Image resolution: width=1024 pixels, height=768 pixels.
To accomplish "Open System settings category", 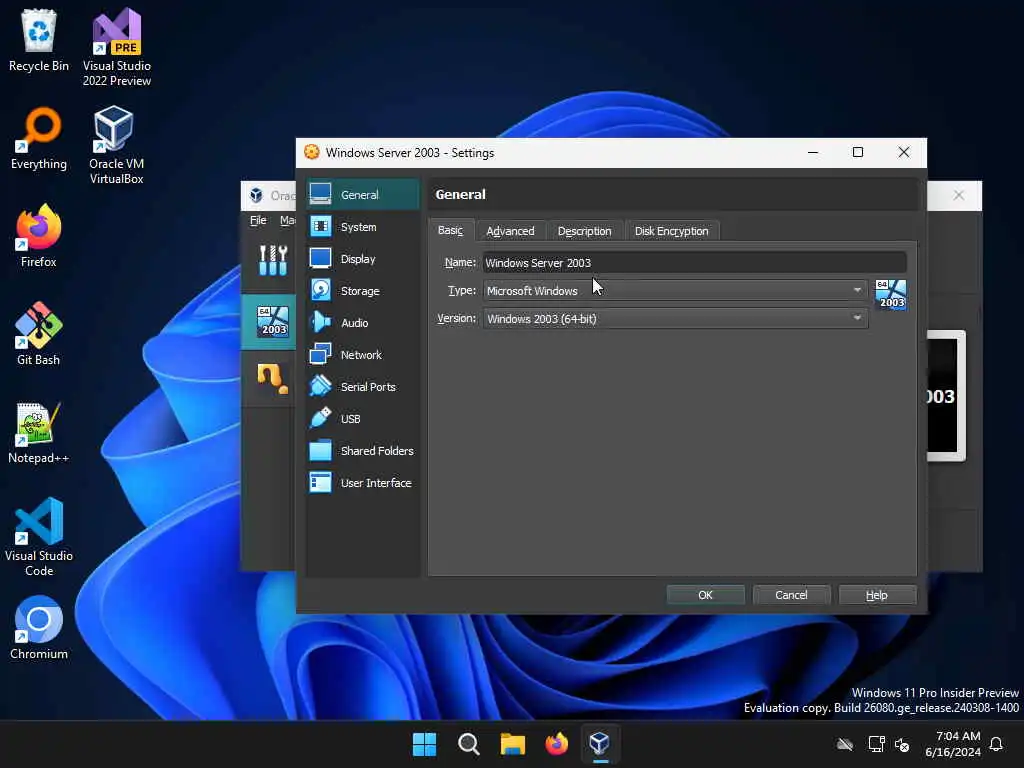I will coord(362,227).
